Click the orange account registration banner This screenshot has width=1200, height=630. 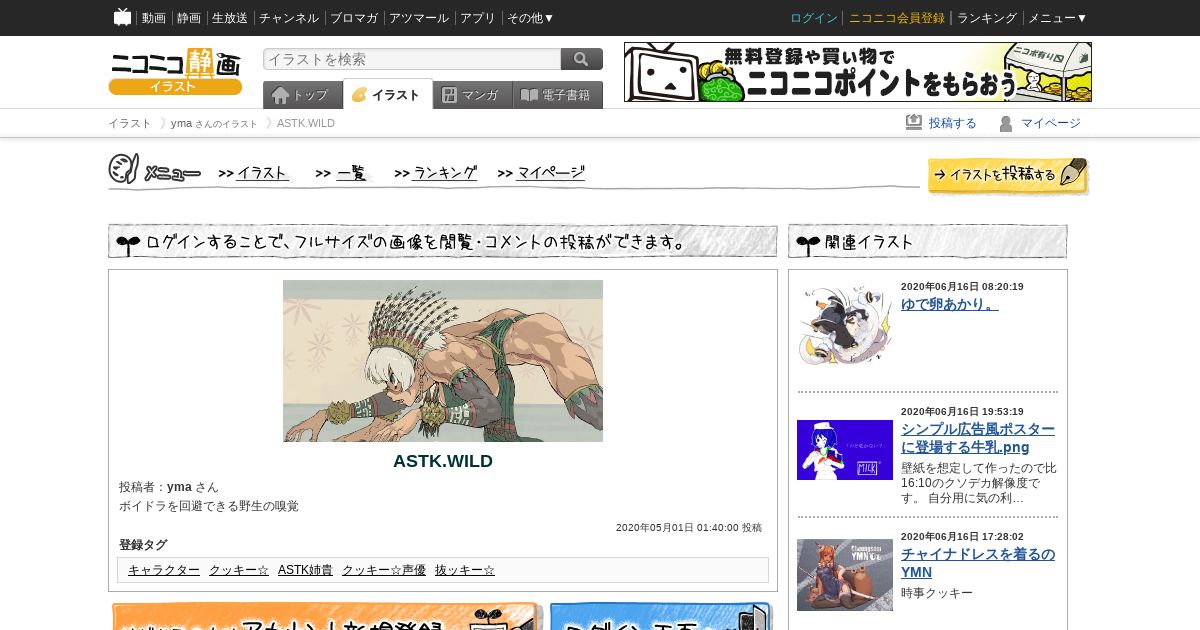click(x=327, y=616)
